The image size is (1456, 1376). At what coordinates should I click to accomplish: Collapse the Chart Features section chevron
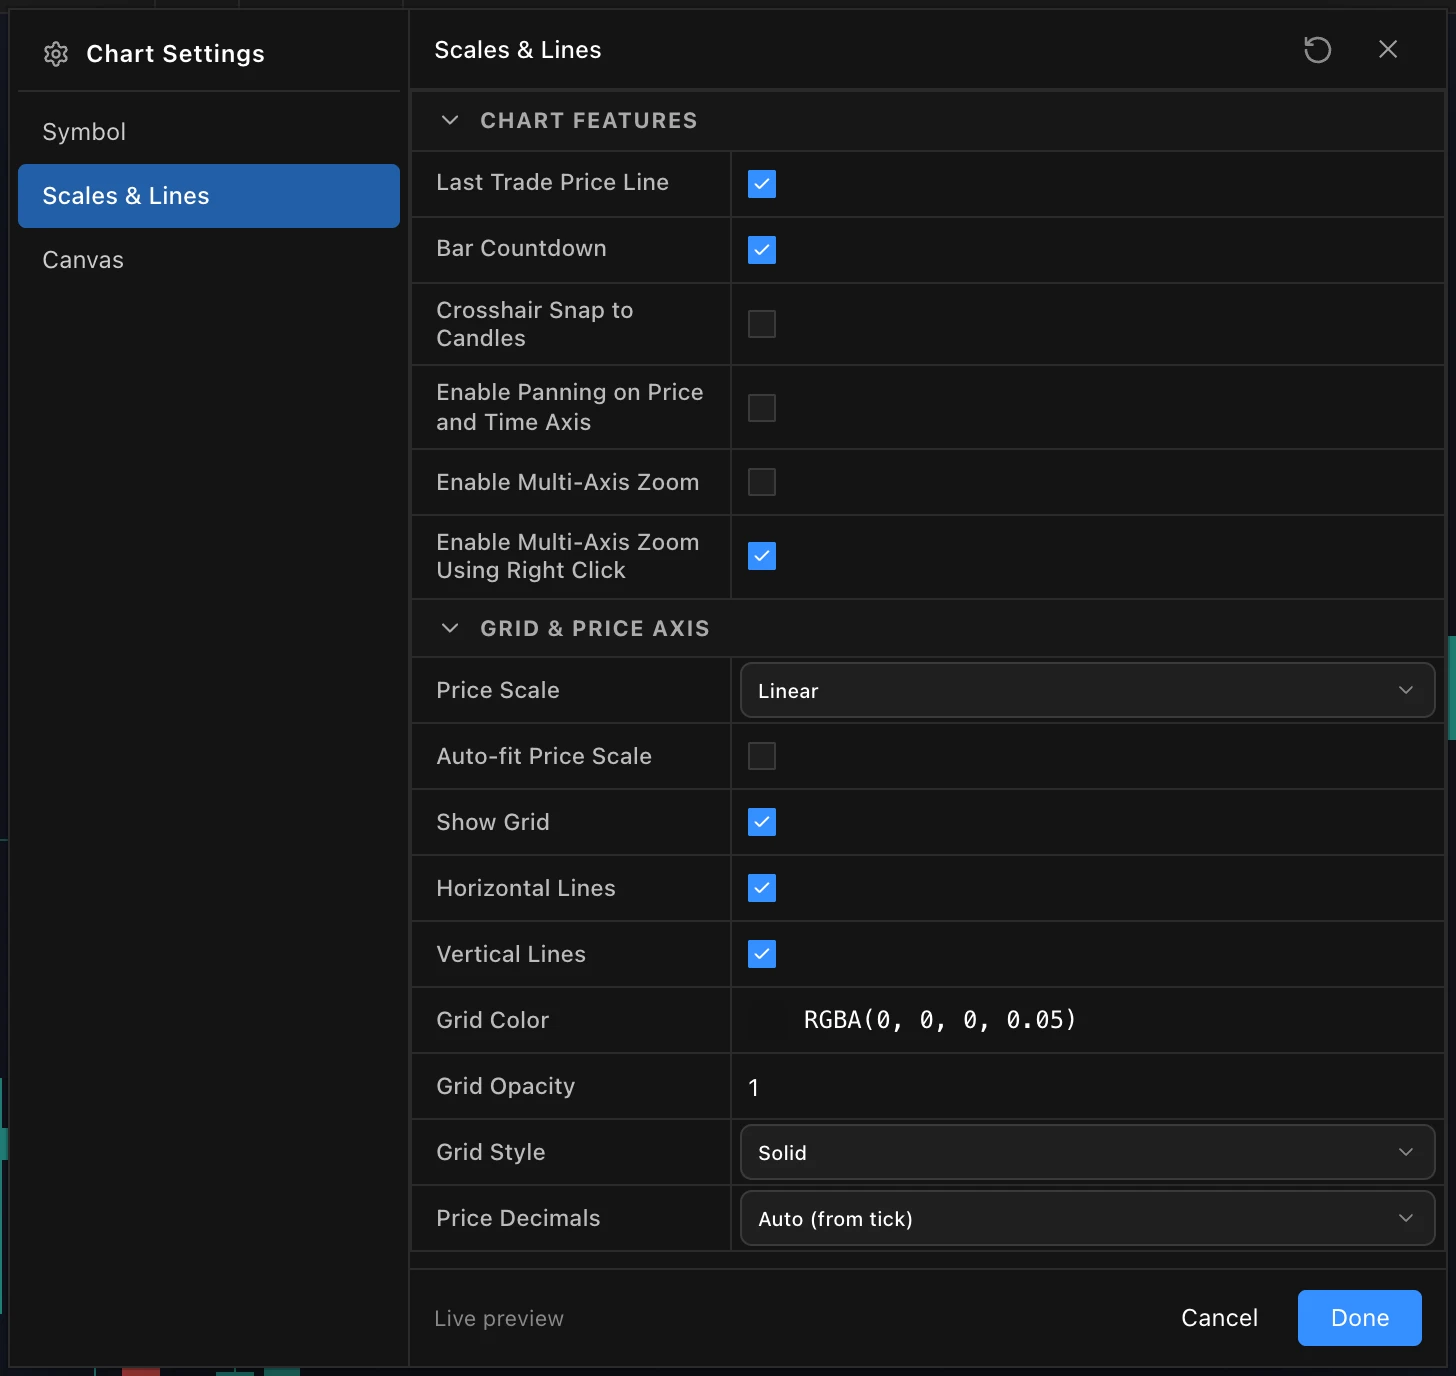click(450, 120)
